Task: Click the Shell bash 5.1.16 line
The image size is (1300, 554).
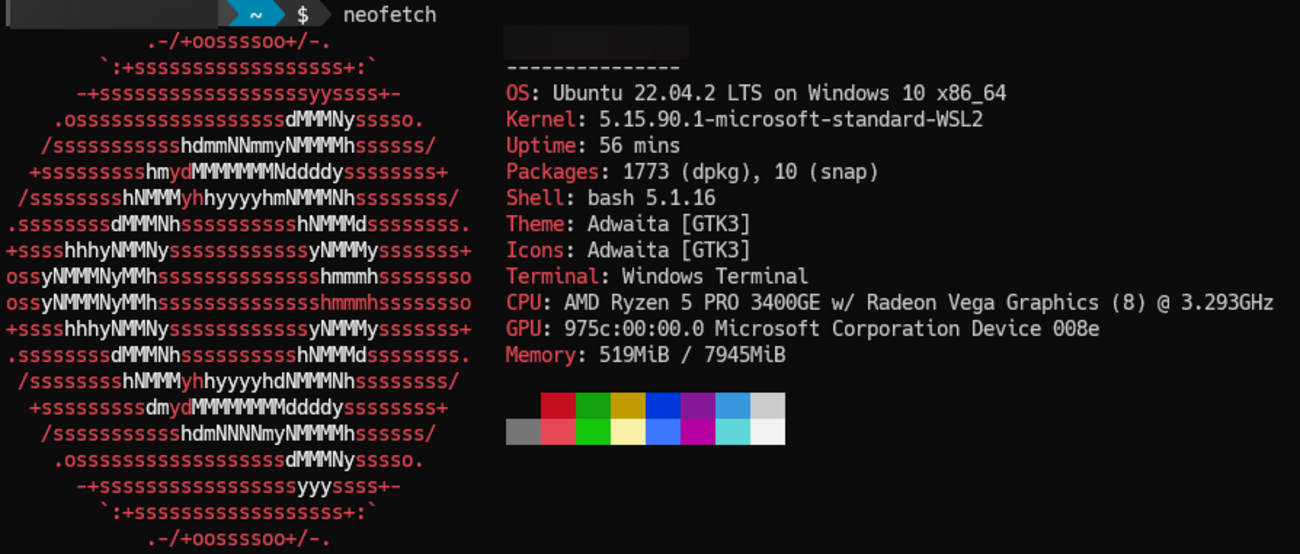Action: click(x=610, y=198)
